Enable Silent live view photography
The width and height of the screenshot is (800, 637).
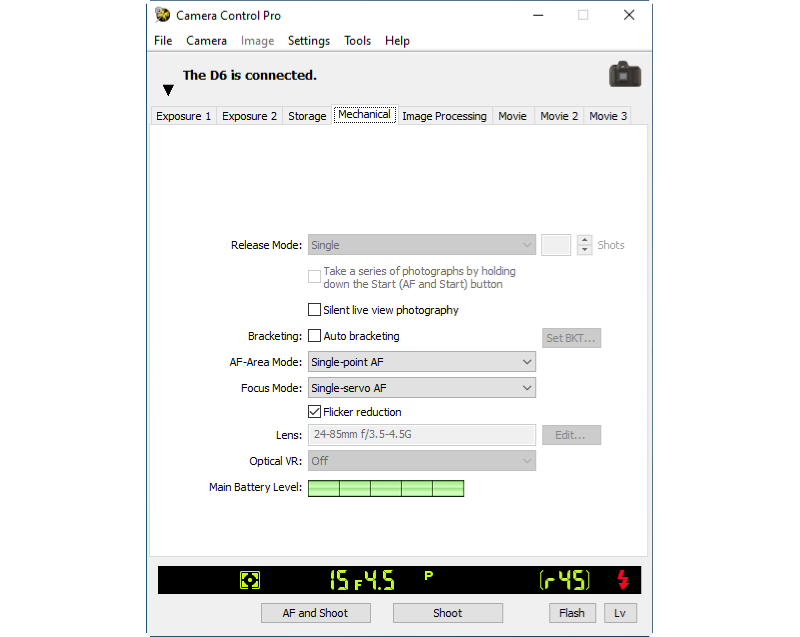314,310
